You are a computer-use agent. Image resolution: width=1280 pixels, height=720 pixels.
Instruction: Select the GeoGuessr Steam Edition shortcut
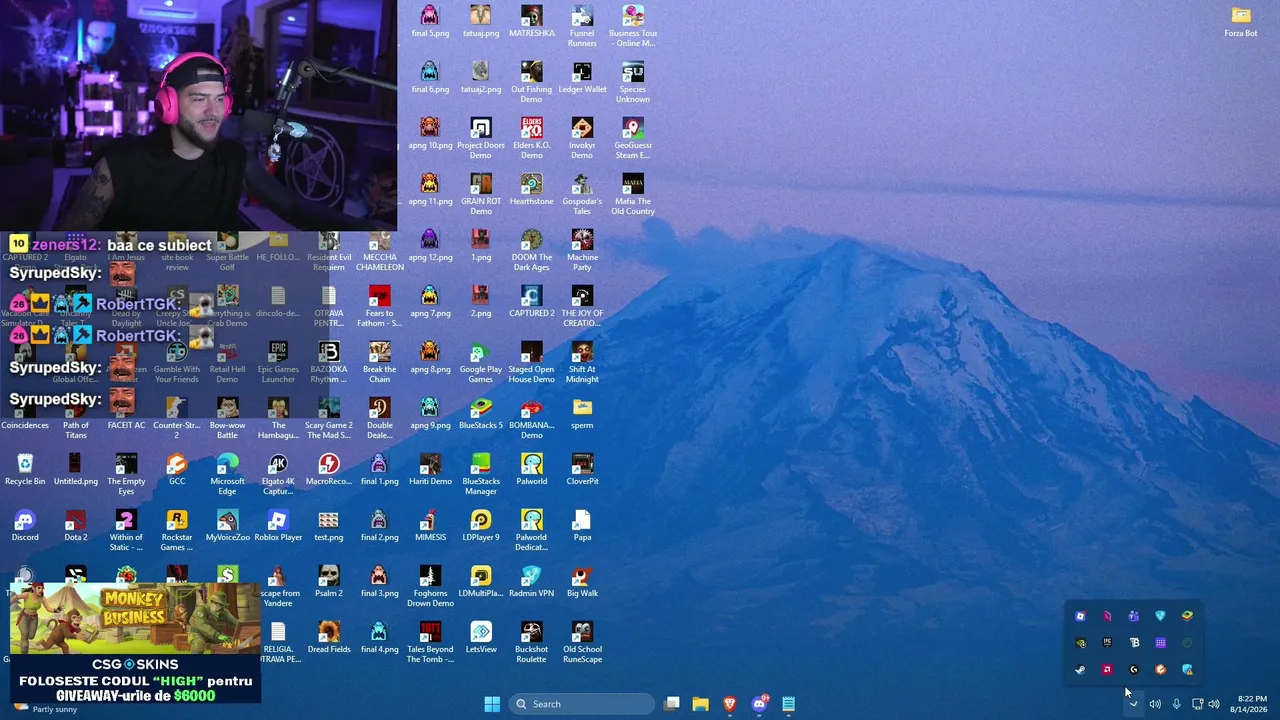[x=633, y=138]
